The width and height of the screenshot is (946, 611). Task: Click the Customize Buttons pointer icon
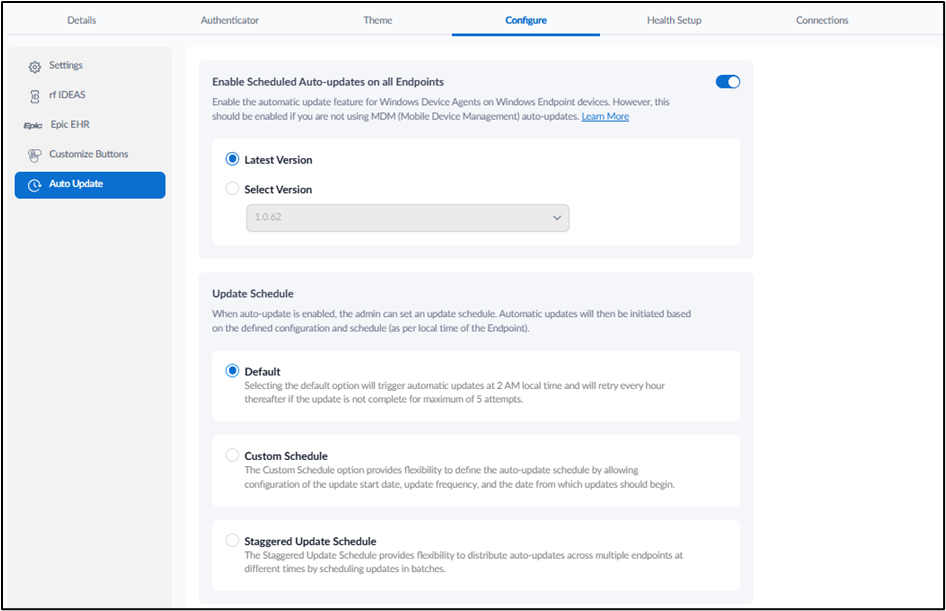coord(34,155)
